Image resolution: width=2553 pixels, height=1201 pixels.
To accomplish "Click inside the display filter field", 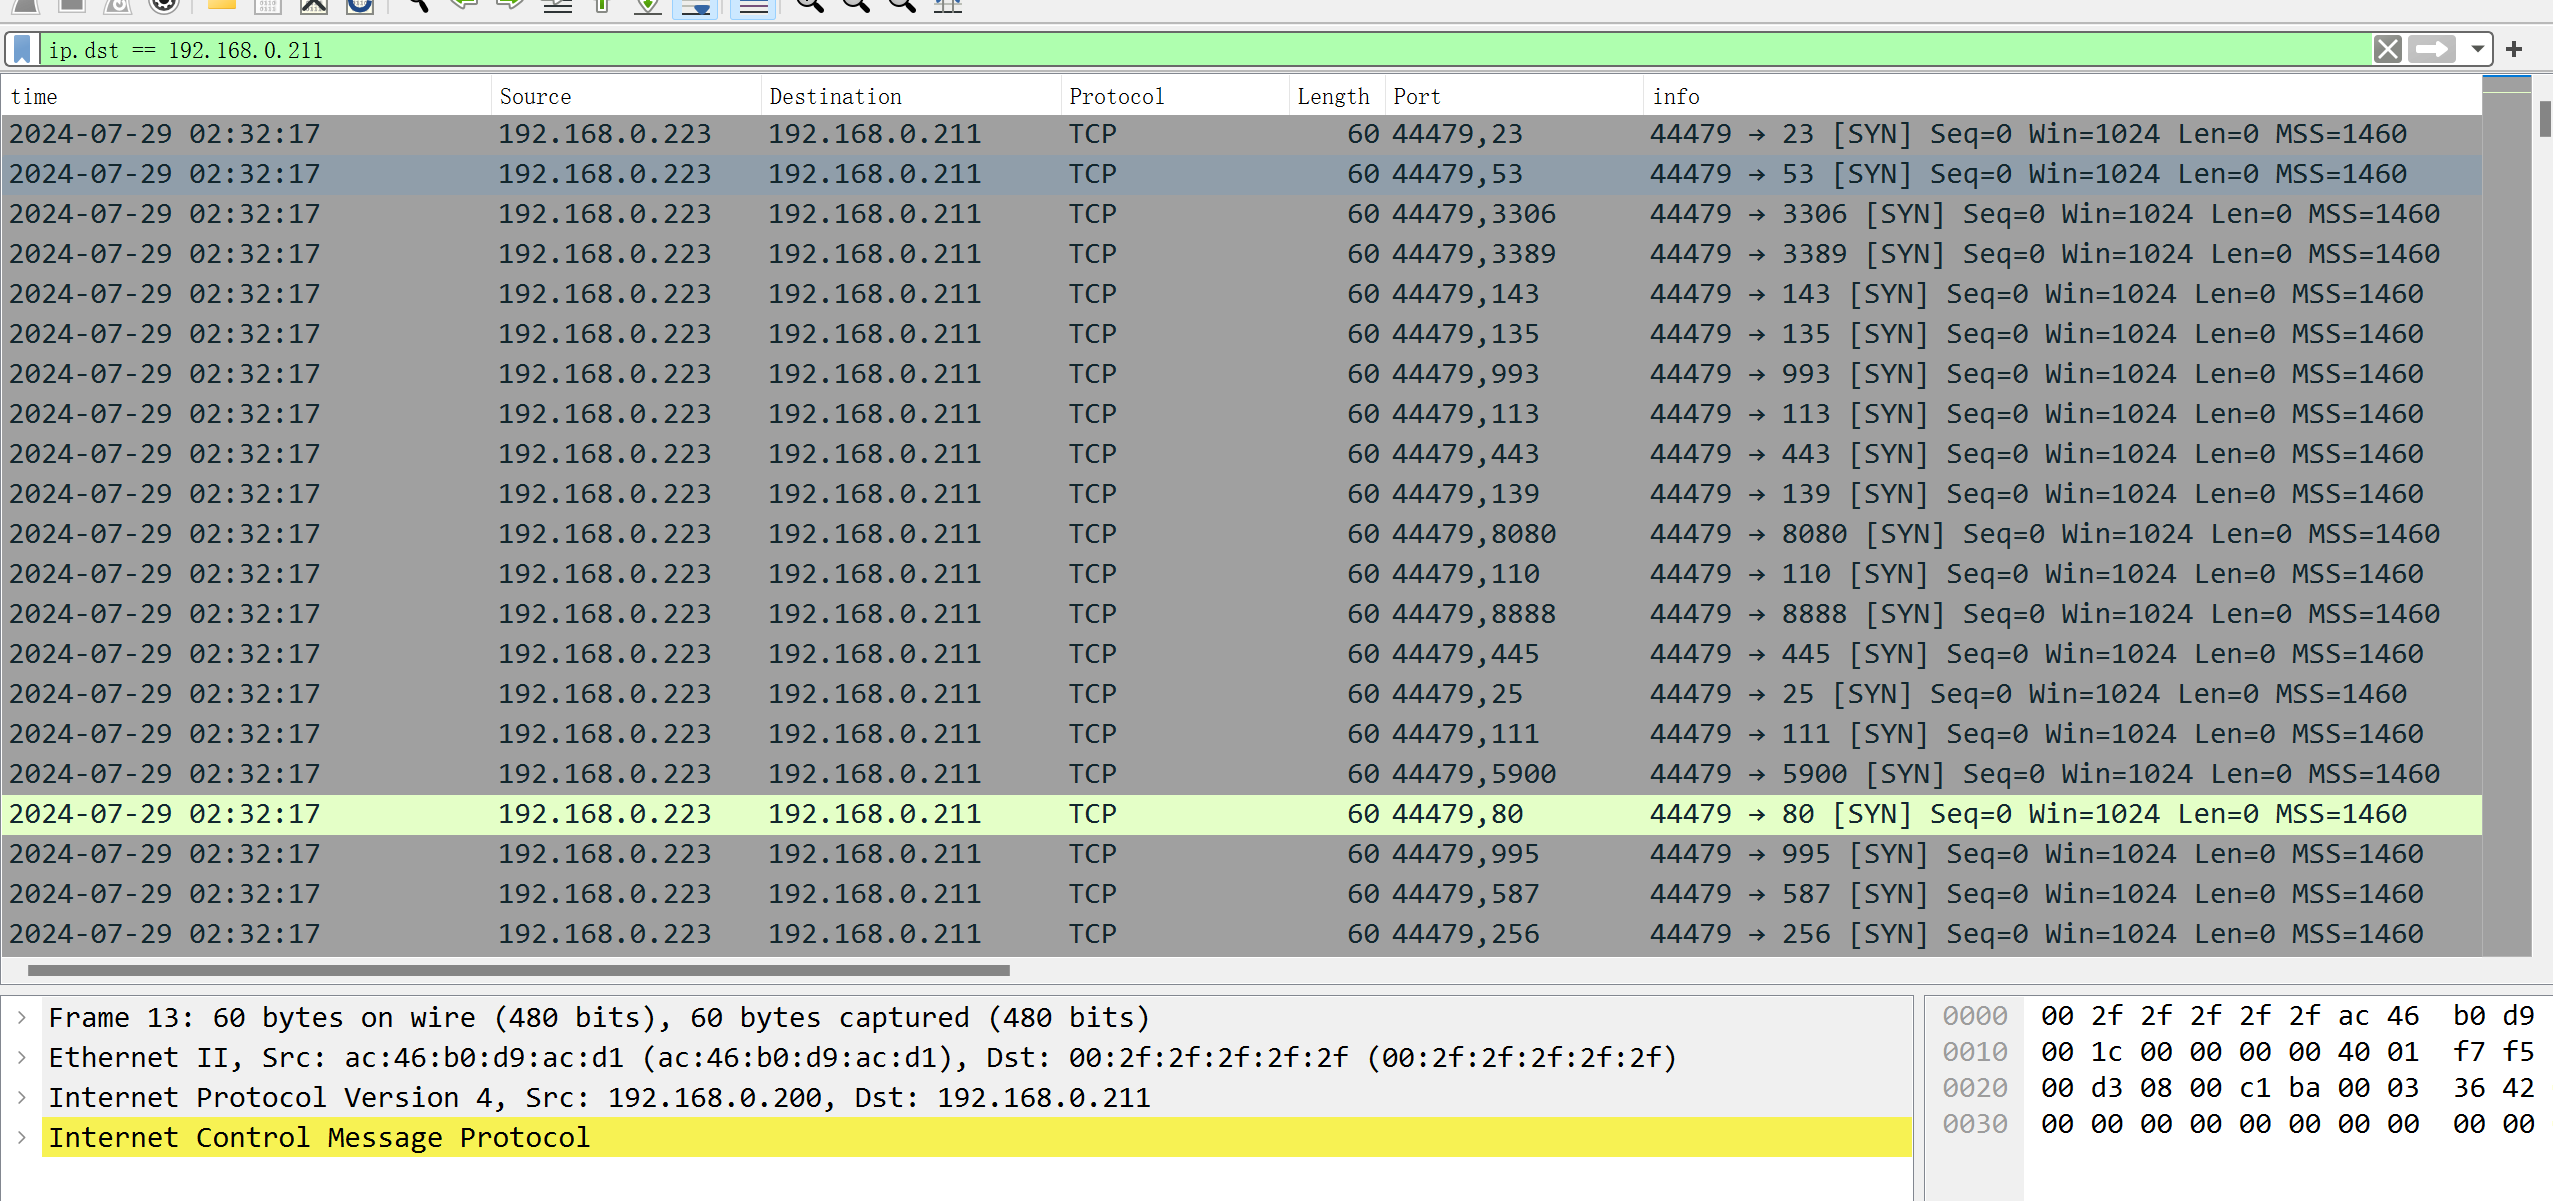I will (x=1200, y=49).
